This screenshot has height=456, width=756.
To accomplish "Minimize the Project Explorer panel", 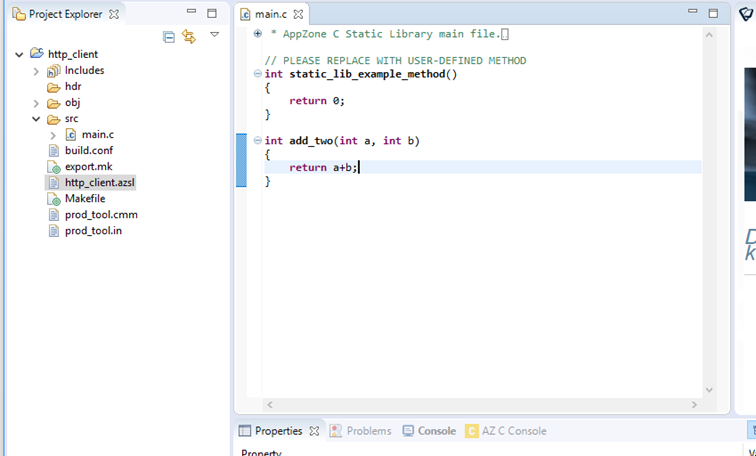I will click(191, 11).
